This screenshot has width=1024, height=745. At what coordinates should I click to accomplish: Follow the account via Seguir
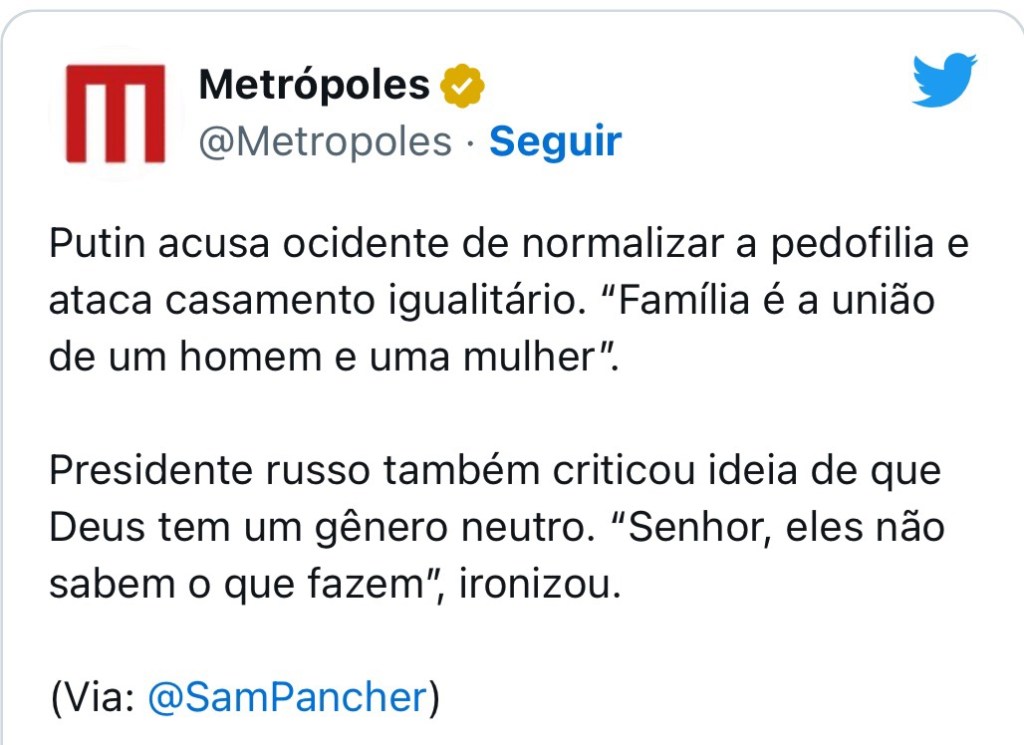pos(555,142)
